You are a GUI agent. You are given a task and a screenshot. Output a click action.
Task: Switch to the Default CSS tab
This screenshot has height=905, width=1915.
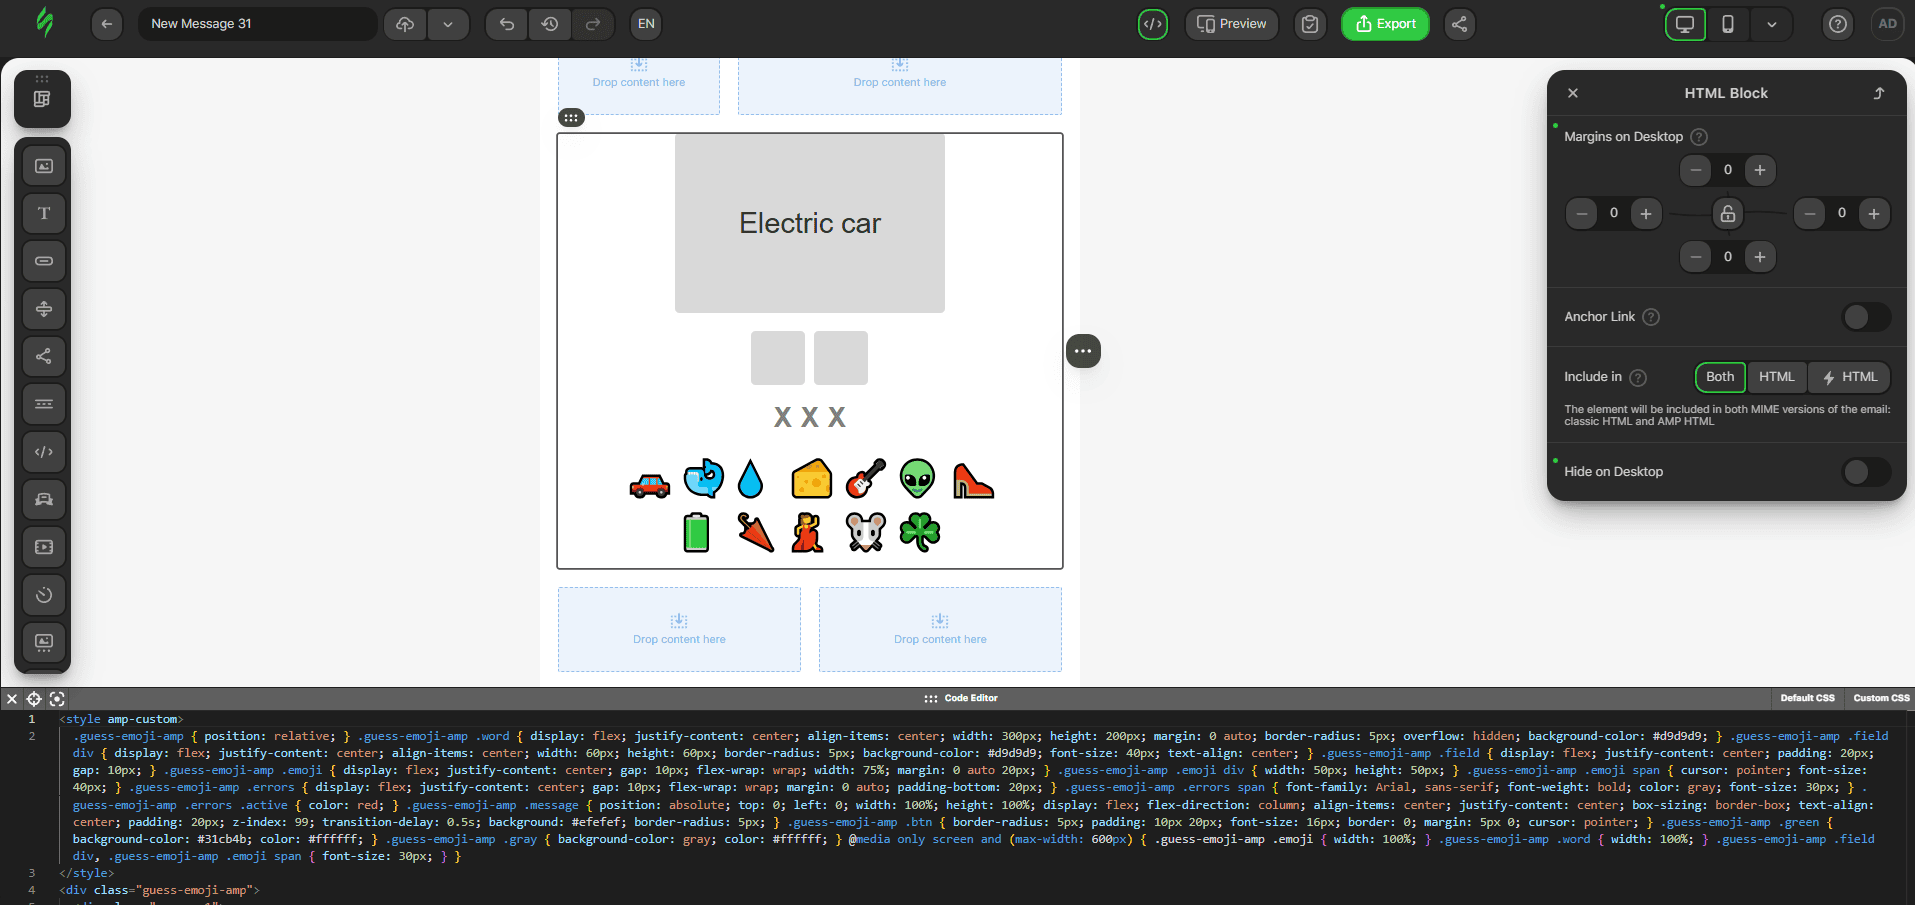[1807, 698]
